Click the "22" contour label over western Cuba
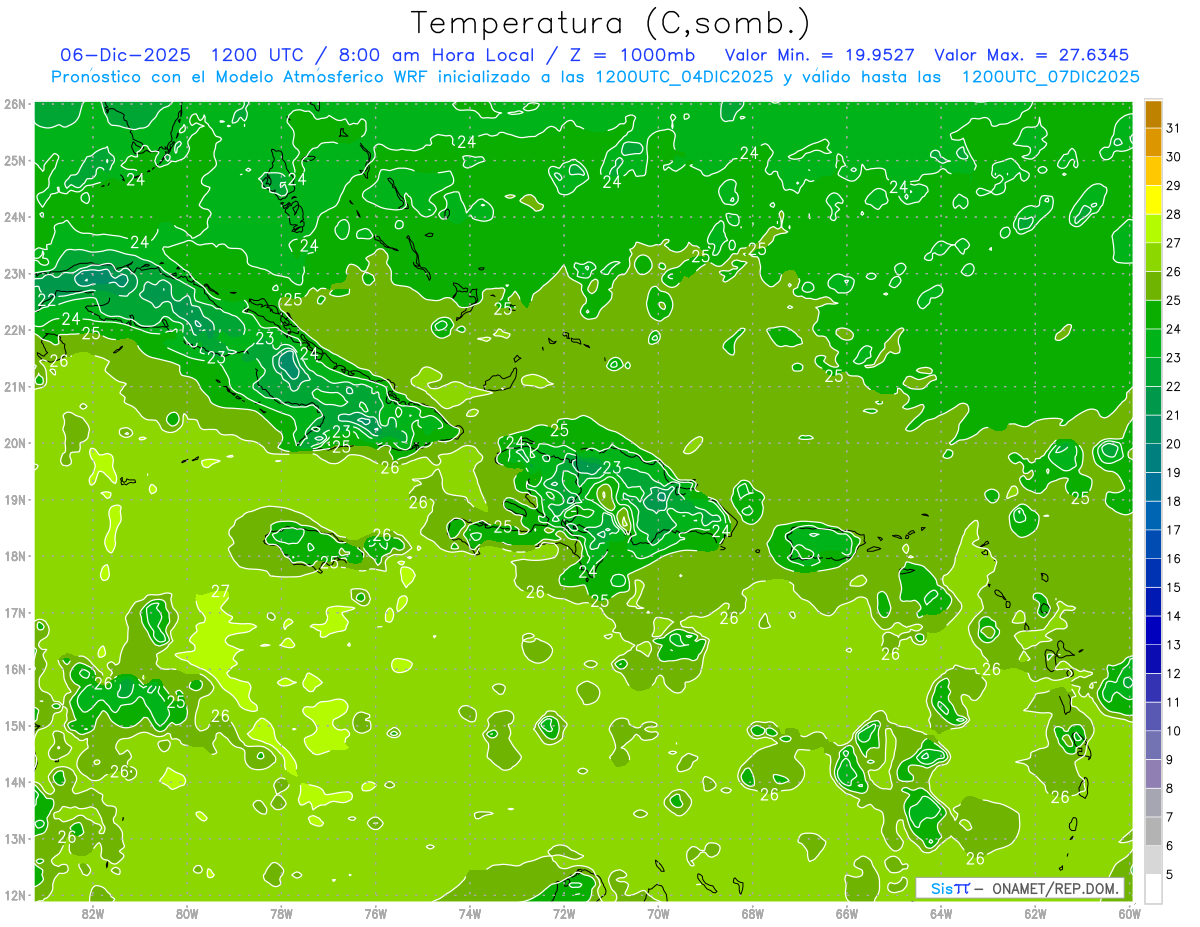The height and width of the screenshot is (927, 1200). (x=47, y=299)
